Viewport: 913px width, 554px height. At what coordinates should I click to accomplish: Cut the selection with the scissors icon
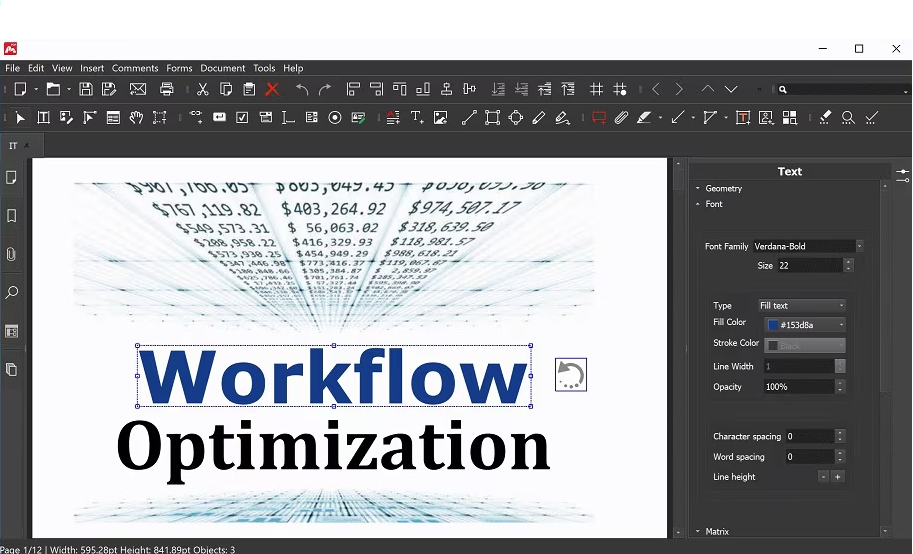(202, 89)
